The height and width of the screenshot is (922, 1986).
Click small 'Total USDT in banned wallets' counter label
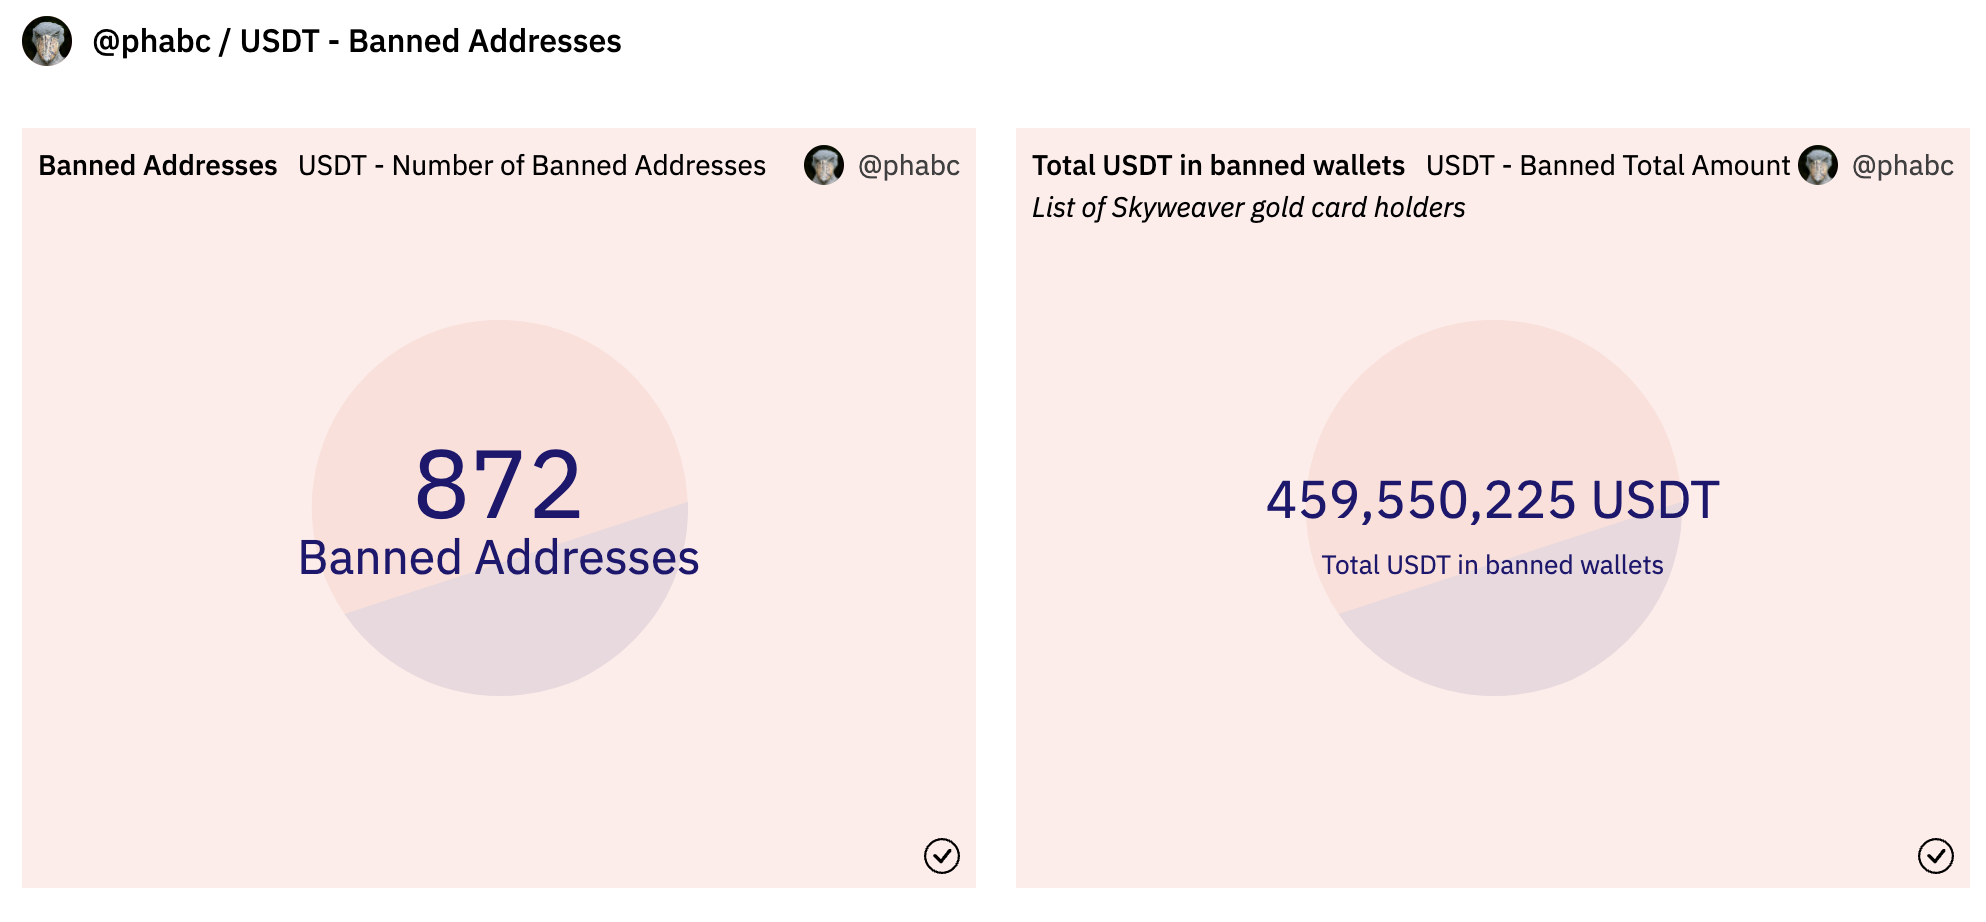point(1492,565)
